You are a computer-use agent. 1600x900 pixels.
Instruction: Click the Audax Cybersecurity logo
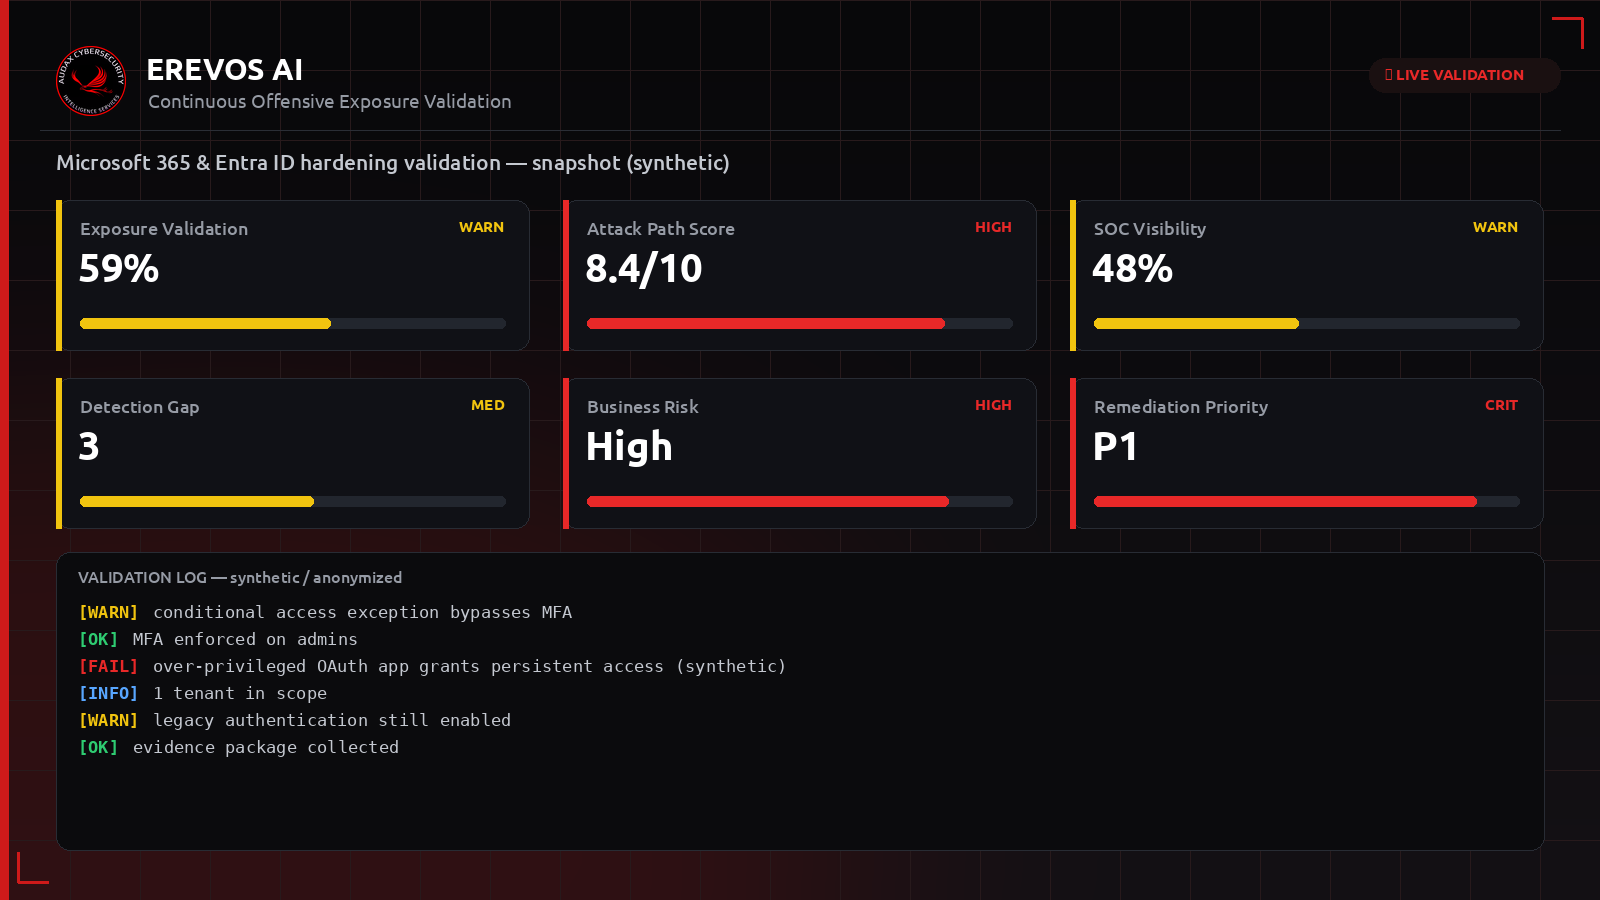click(x=91, y=81)
